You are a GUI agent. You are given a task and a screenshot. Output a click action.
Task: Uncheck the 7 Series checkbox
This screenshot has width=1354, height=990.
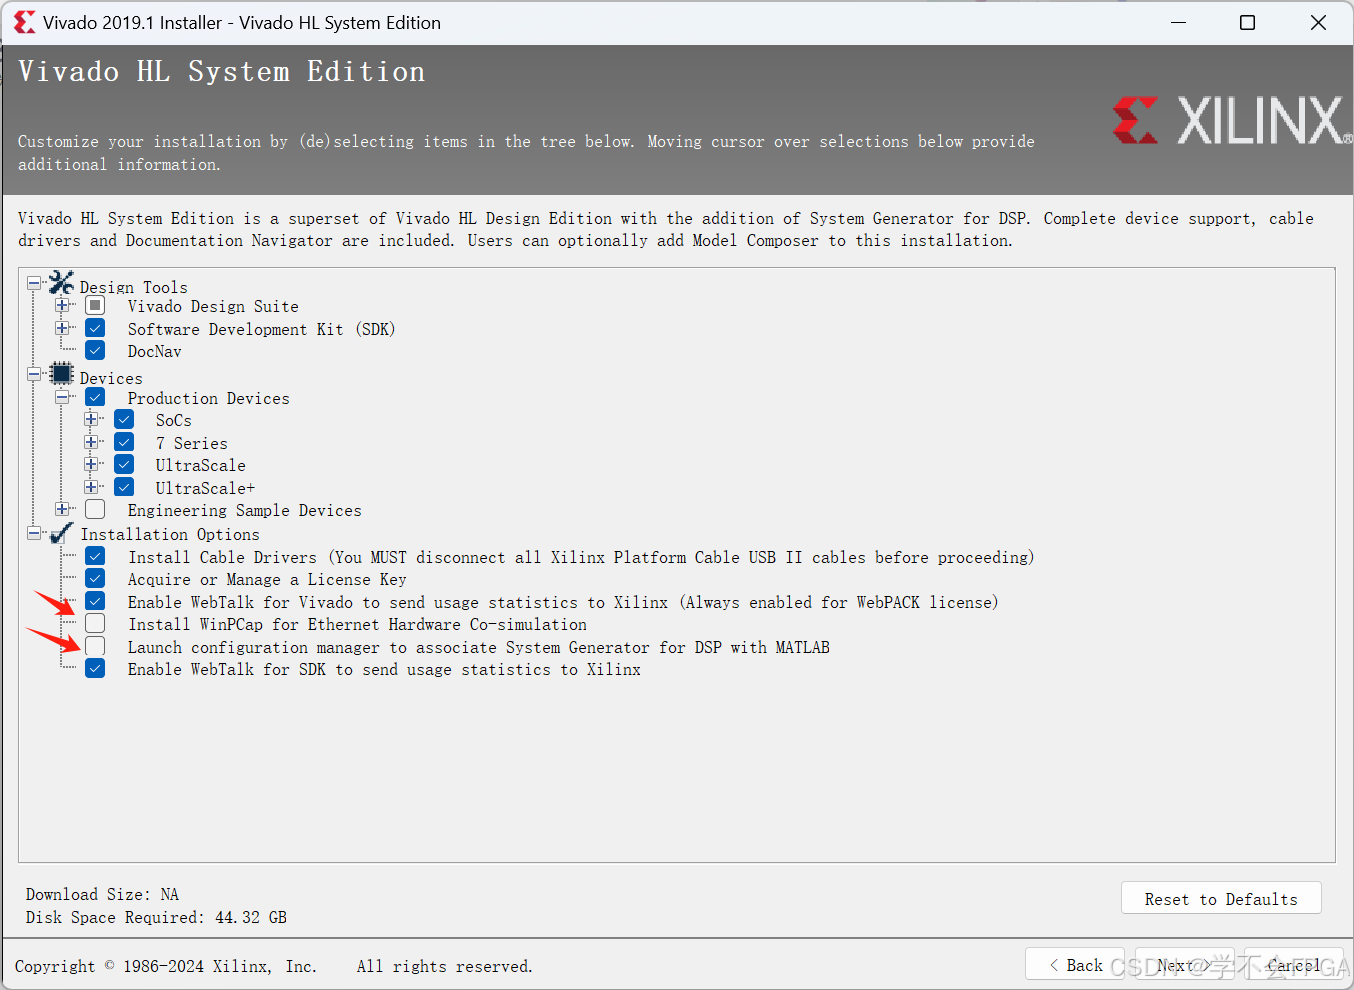click(124, 442)
